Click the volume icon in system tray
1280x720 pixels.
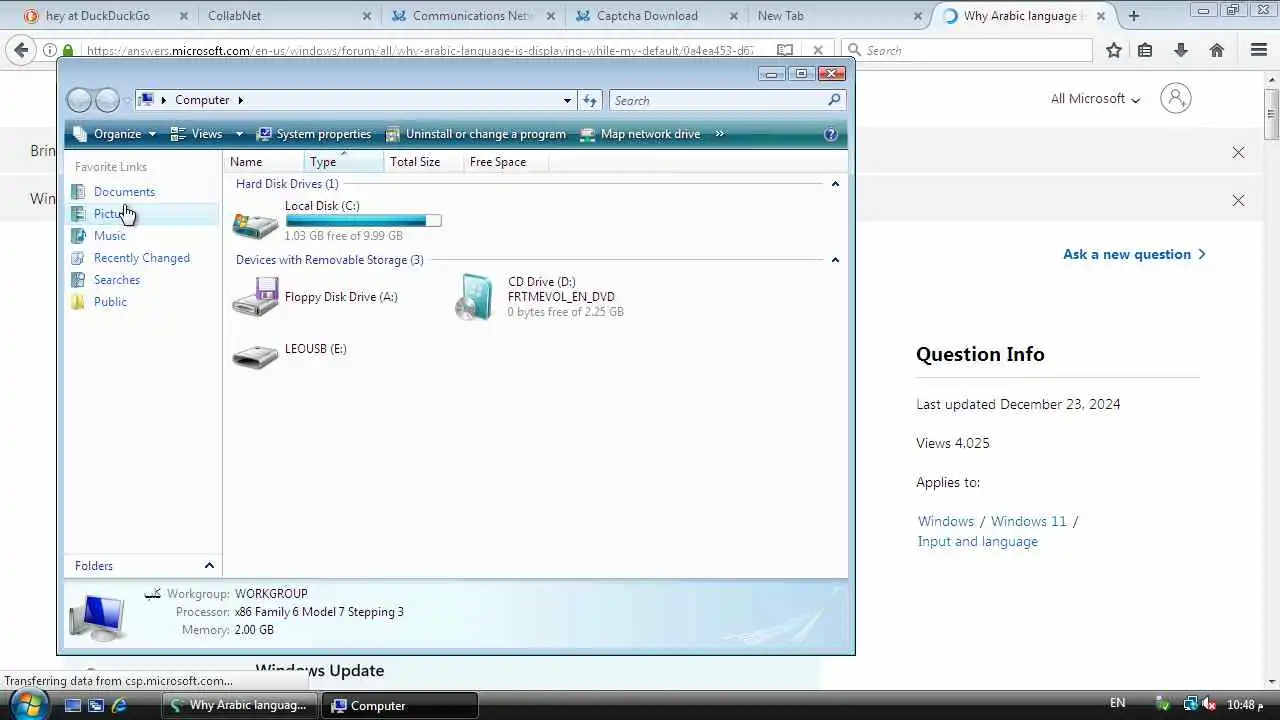1209,704
